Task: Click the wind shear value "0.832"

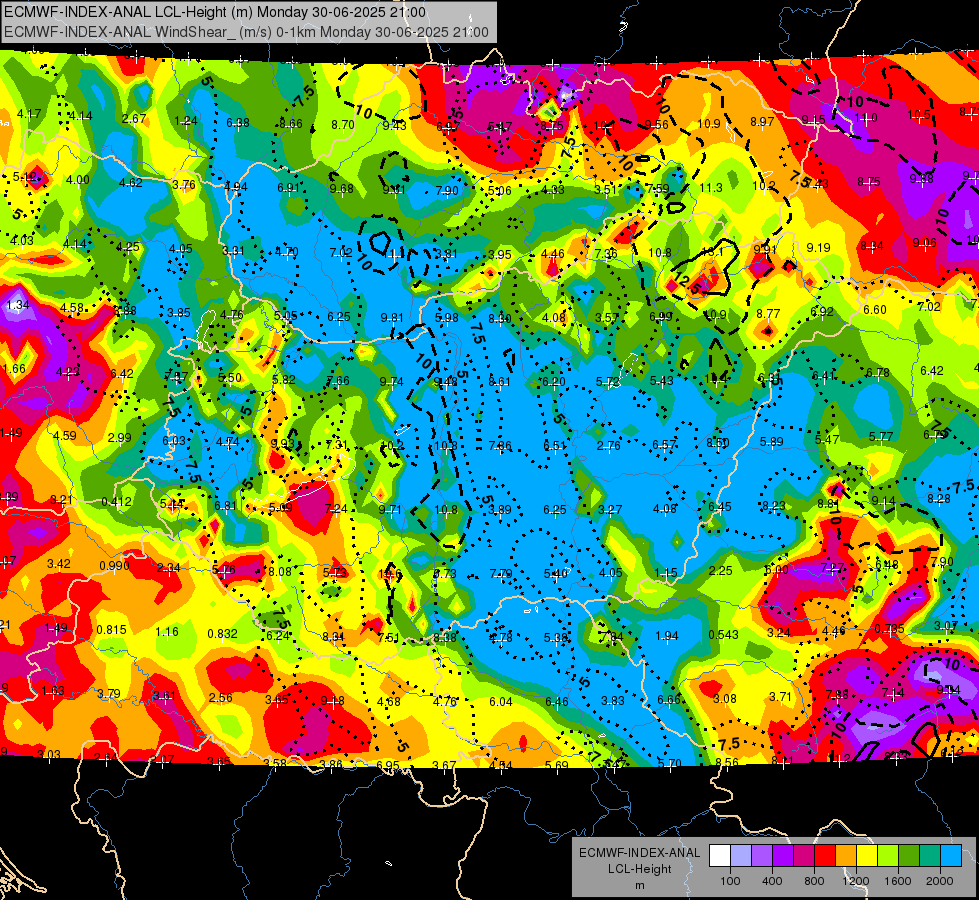Action: (222, 633)
